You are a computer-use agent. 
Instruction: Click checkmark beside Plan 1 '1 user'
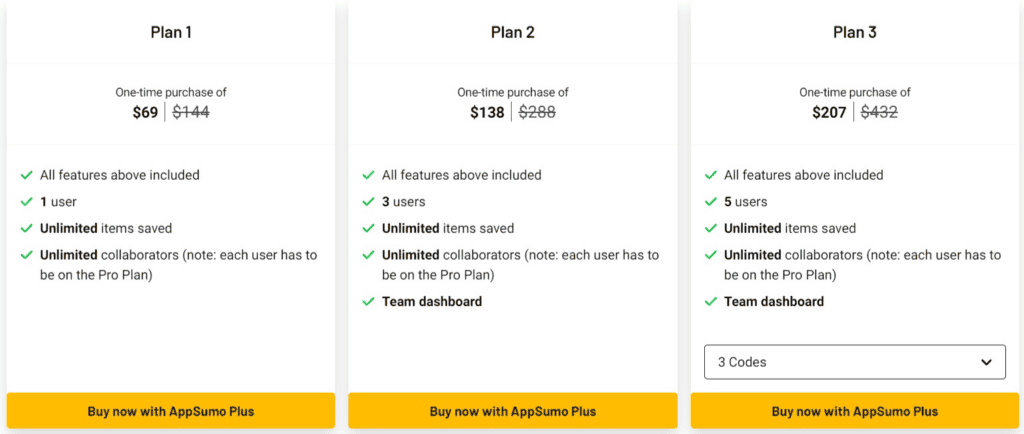point(27,202)
